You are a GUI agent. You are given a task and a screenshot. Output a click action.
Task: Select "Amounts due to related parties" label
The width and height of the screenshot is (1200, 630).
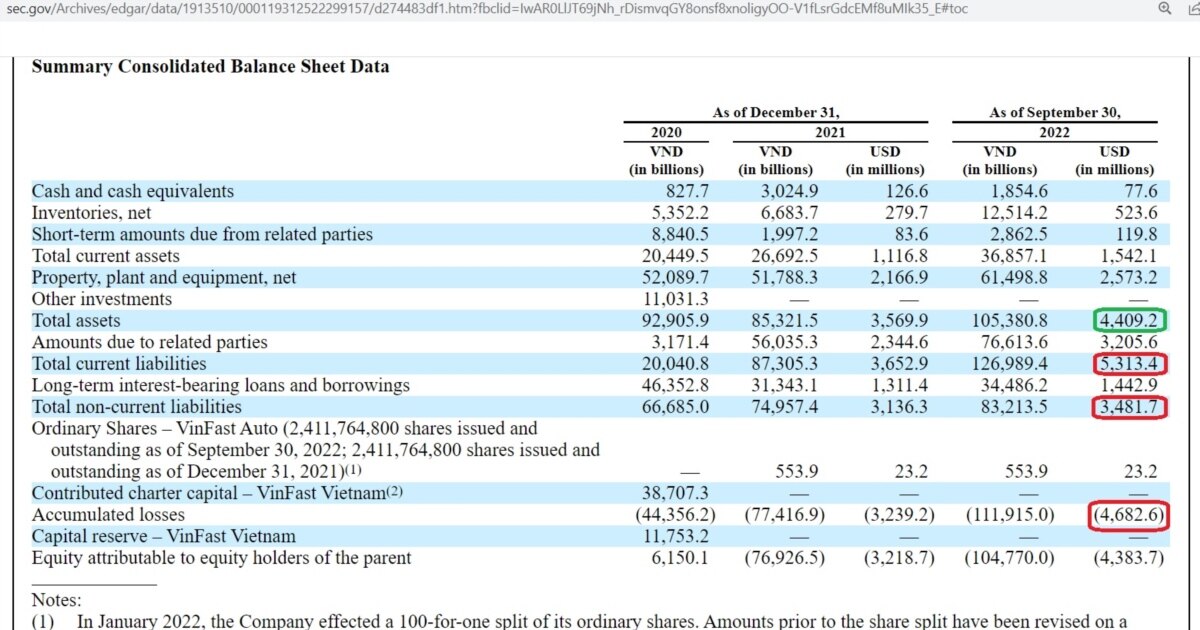tap(150, 342)
